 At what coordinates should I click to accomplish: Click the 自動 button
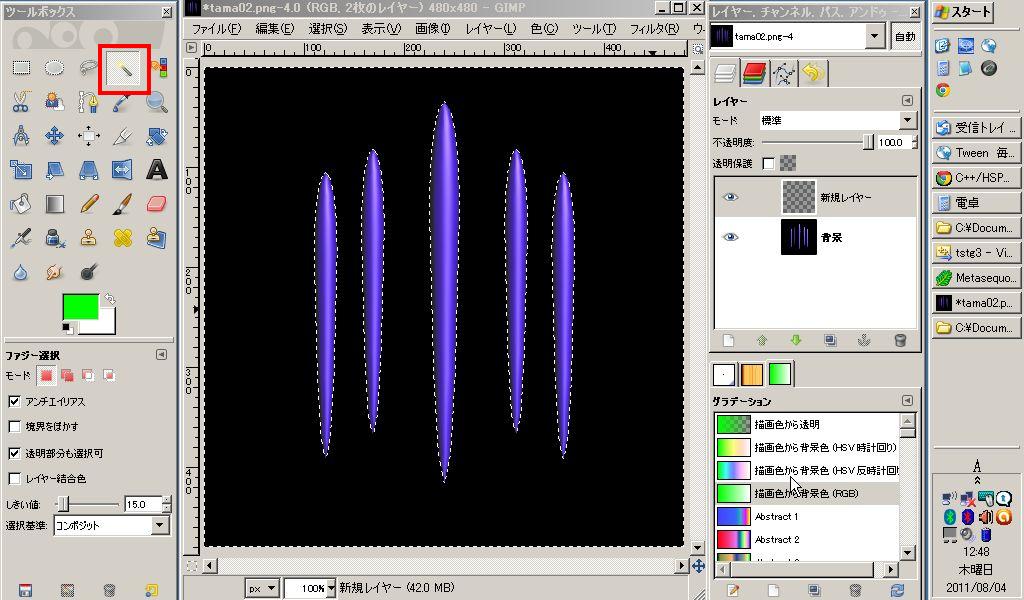905,37
